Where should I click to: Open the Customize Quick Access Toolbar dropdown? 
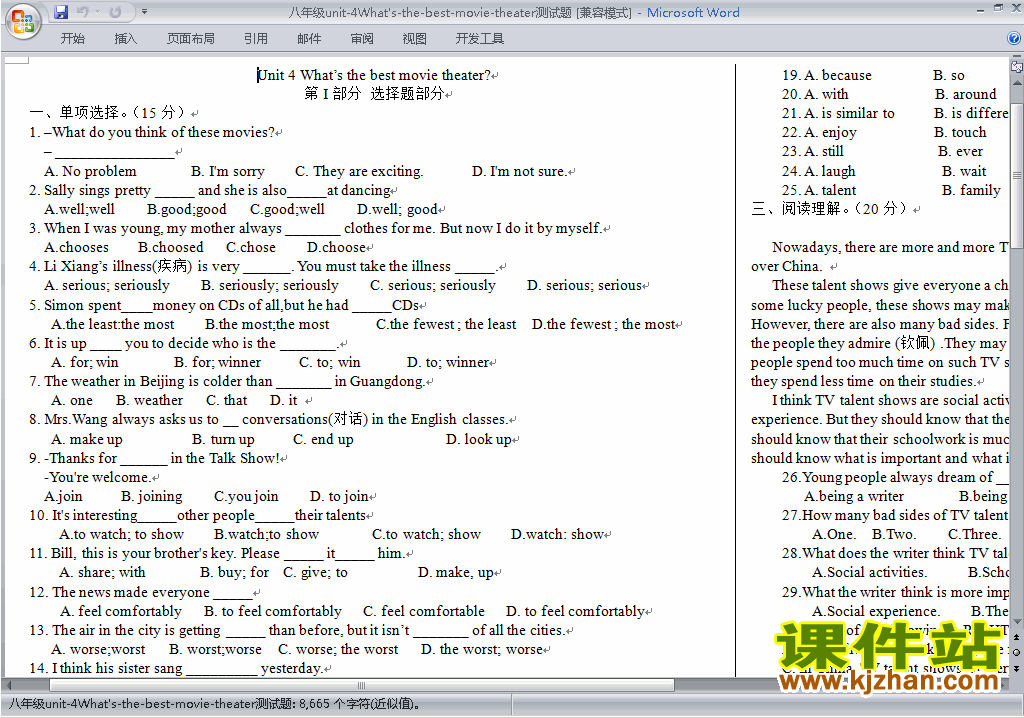tap(144, 12)
